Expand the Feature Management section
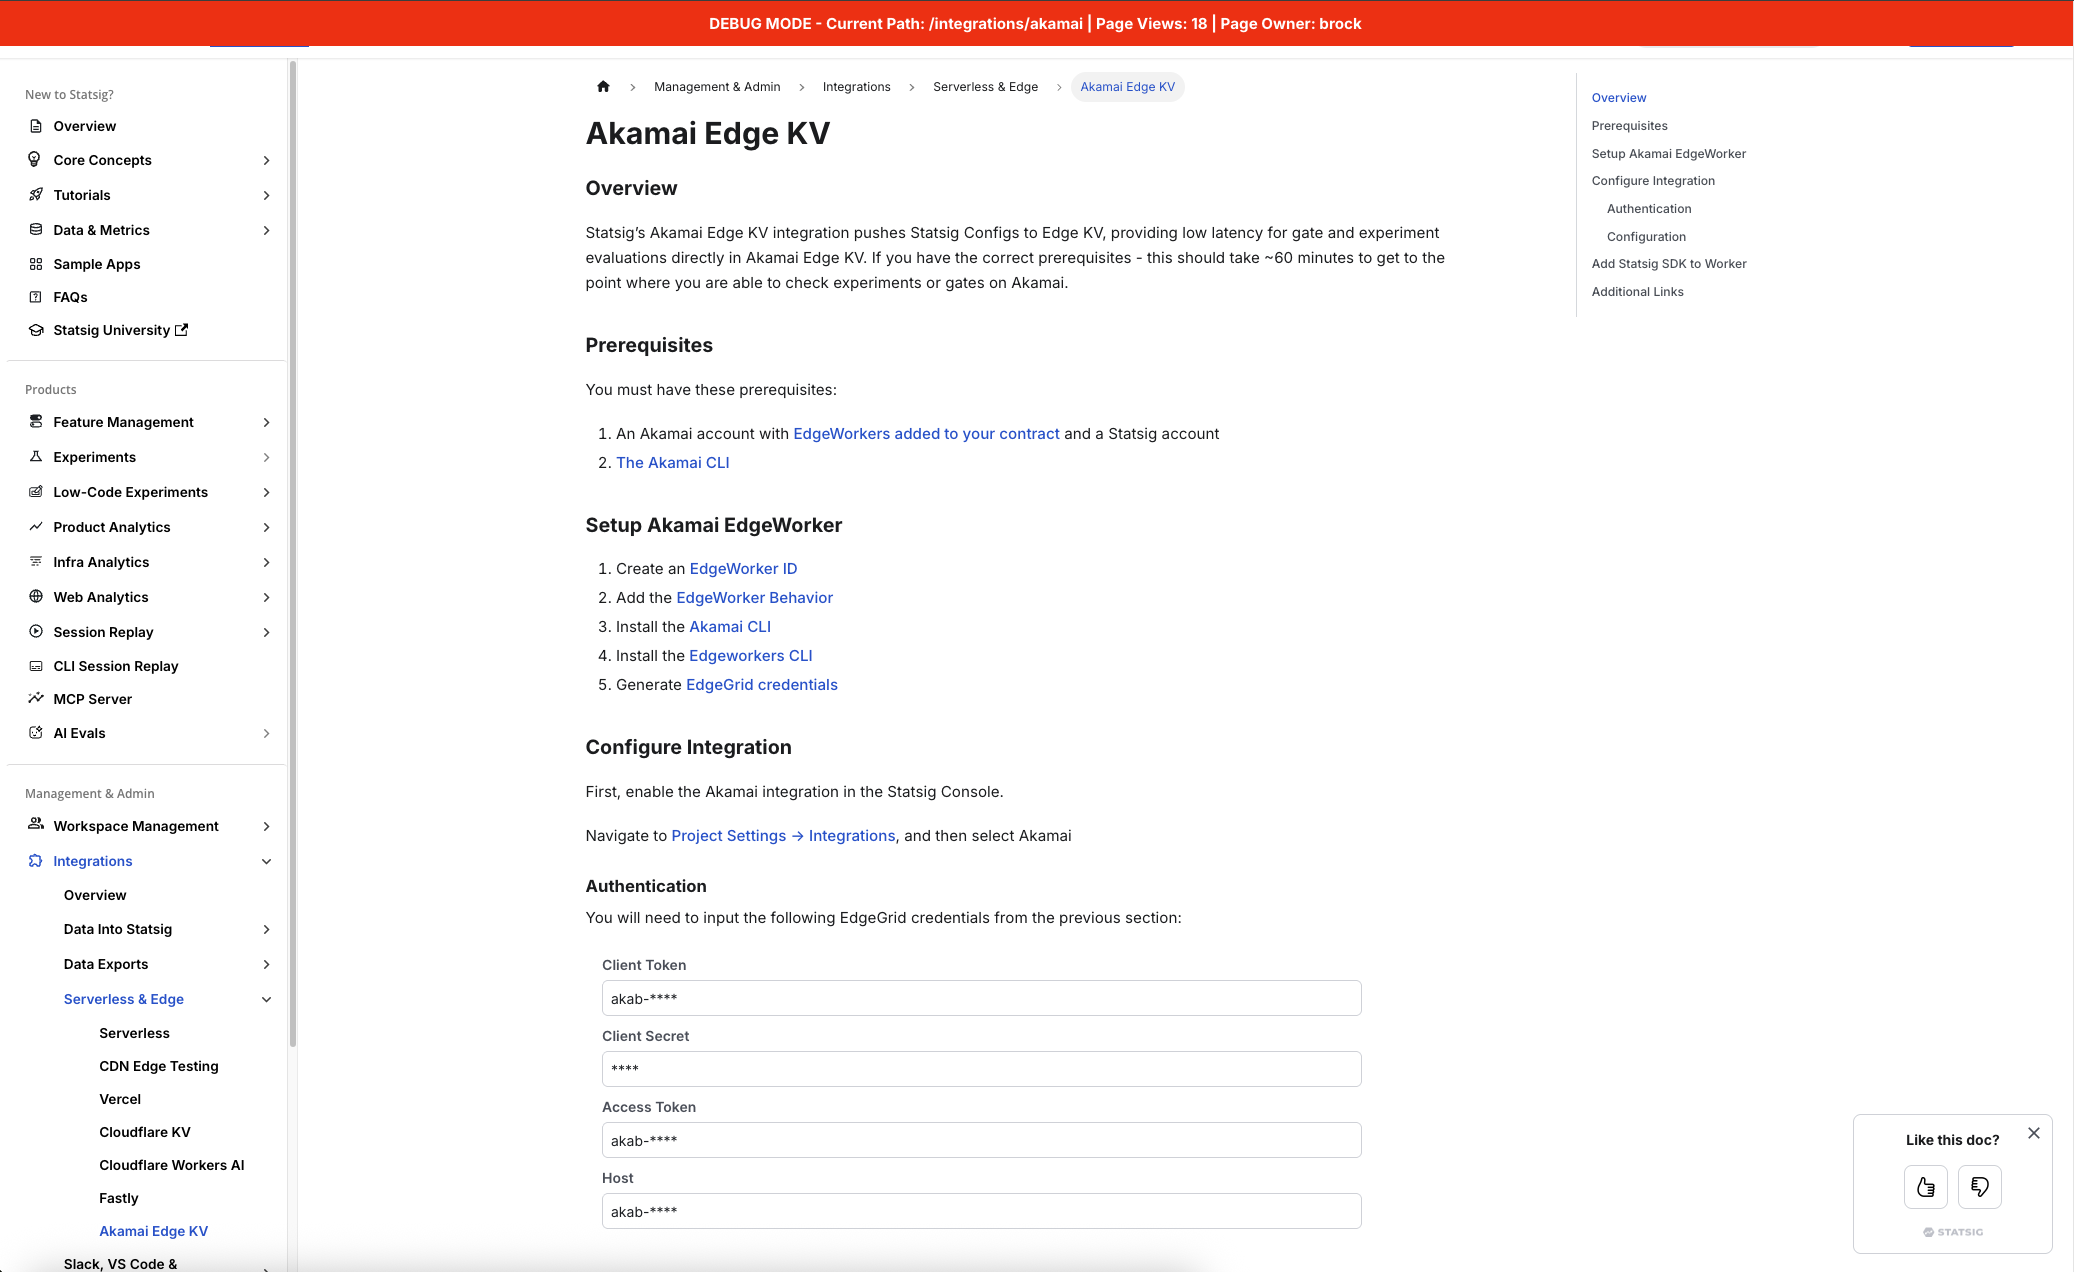Image resolution: width=2074 pixels, height=1272 pixels. [x=266, y=422]
